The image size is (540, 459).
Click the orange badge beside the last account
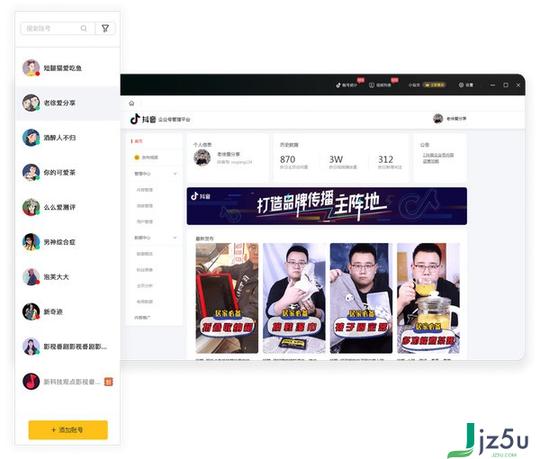coord(108,382)
